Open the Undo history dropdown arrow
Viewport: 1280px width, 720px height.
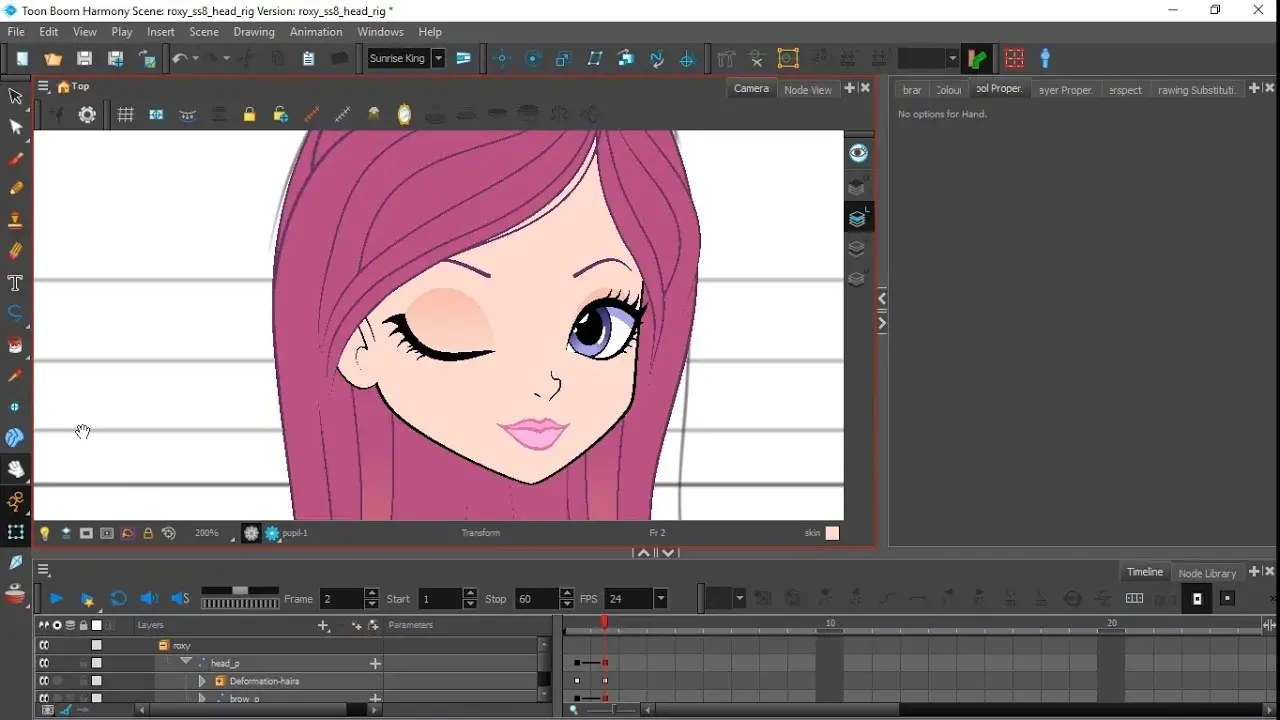(x=195, y=59)
